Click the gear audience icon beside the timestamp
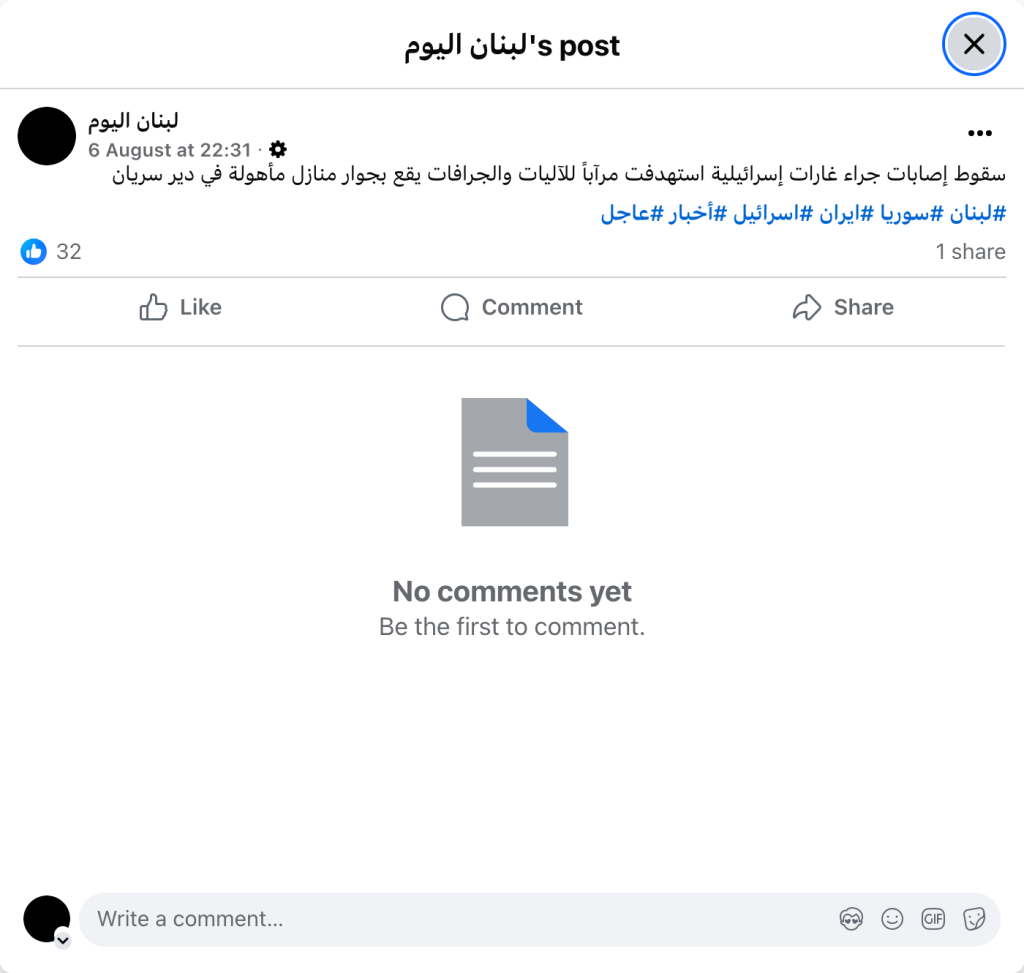Screen dimensions: 1024x973 (278, 150)
